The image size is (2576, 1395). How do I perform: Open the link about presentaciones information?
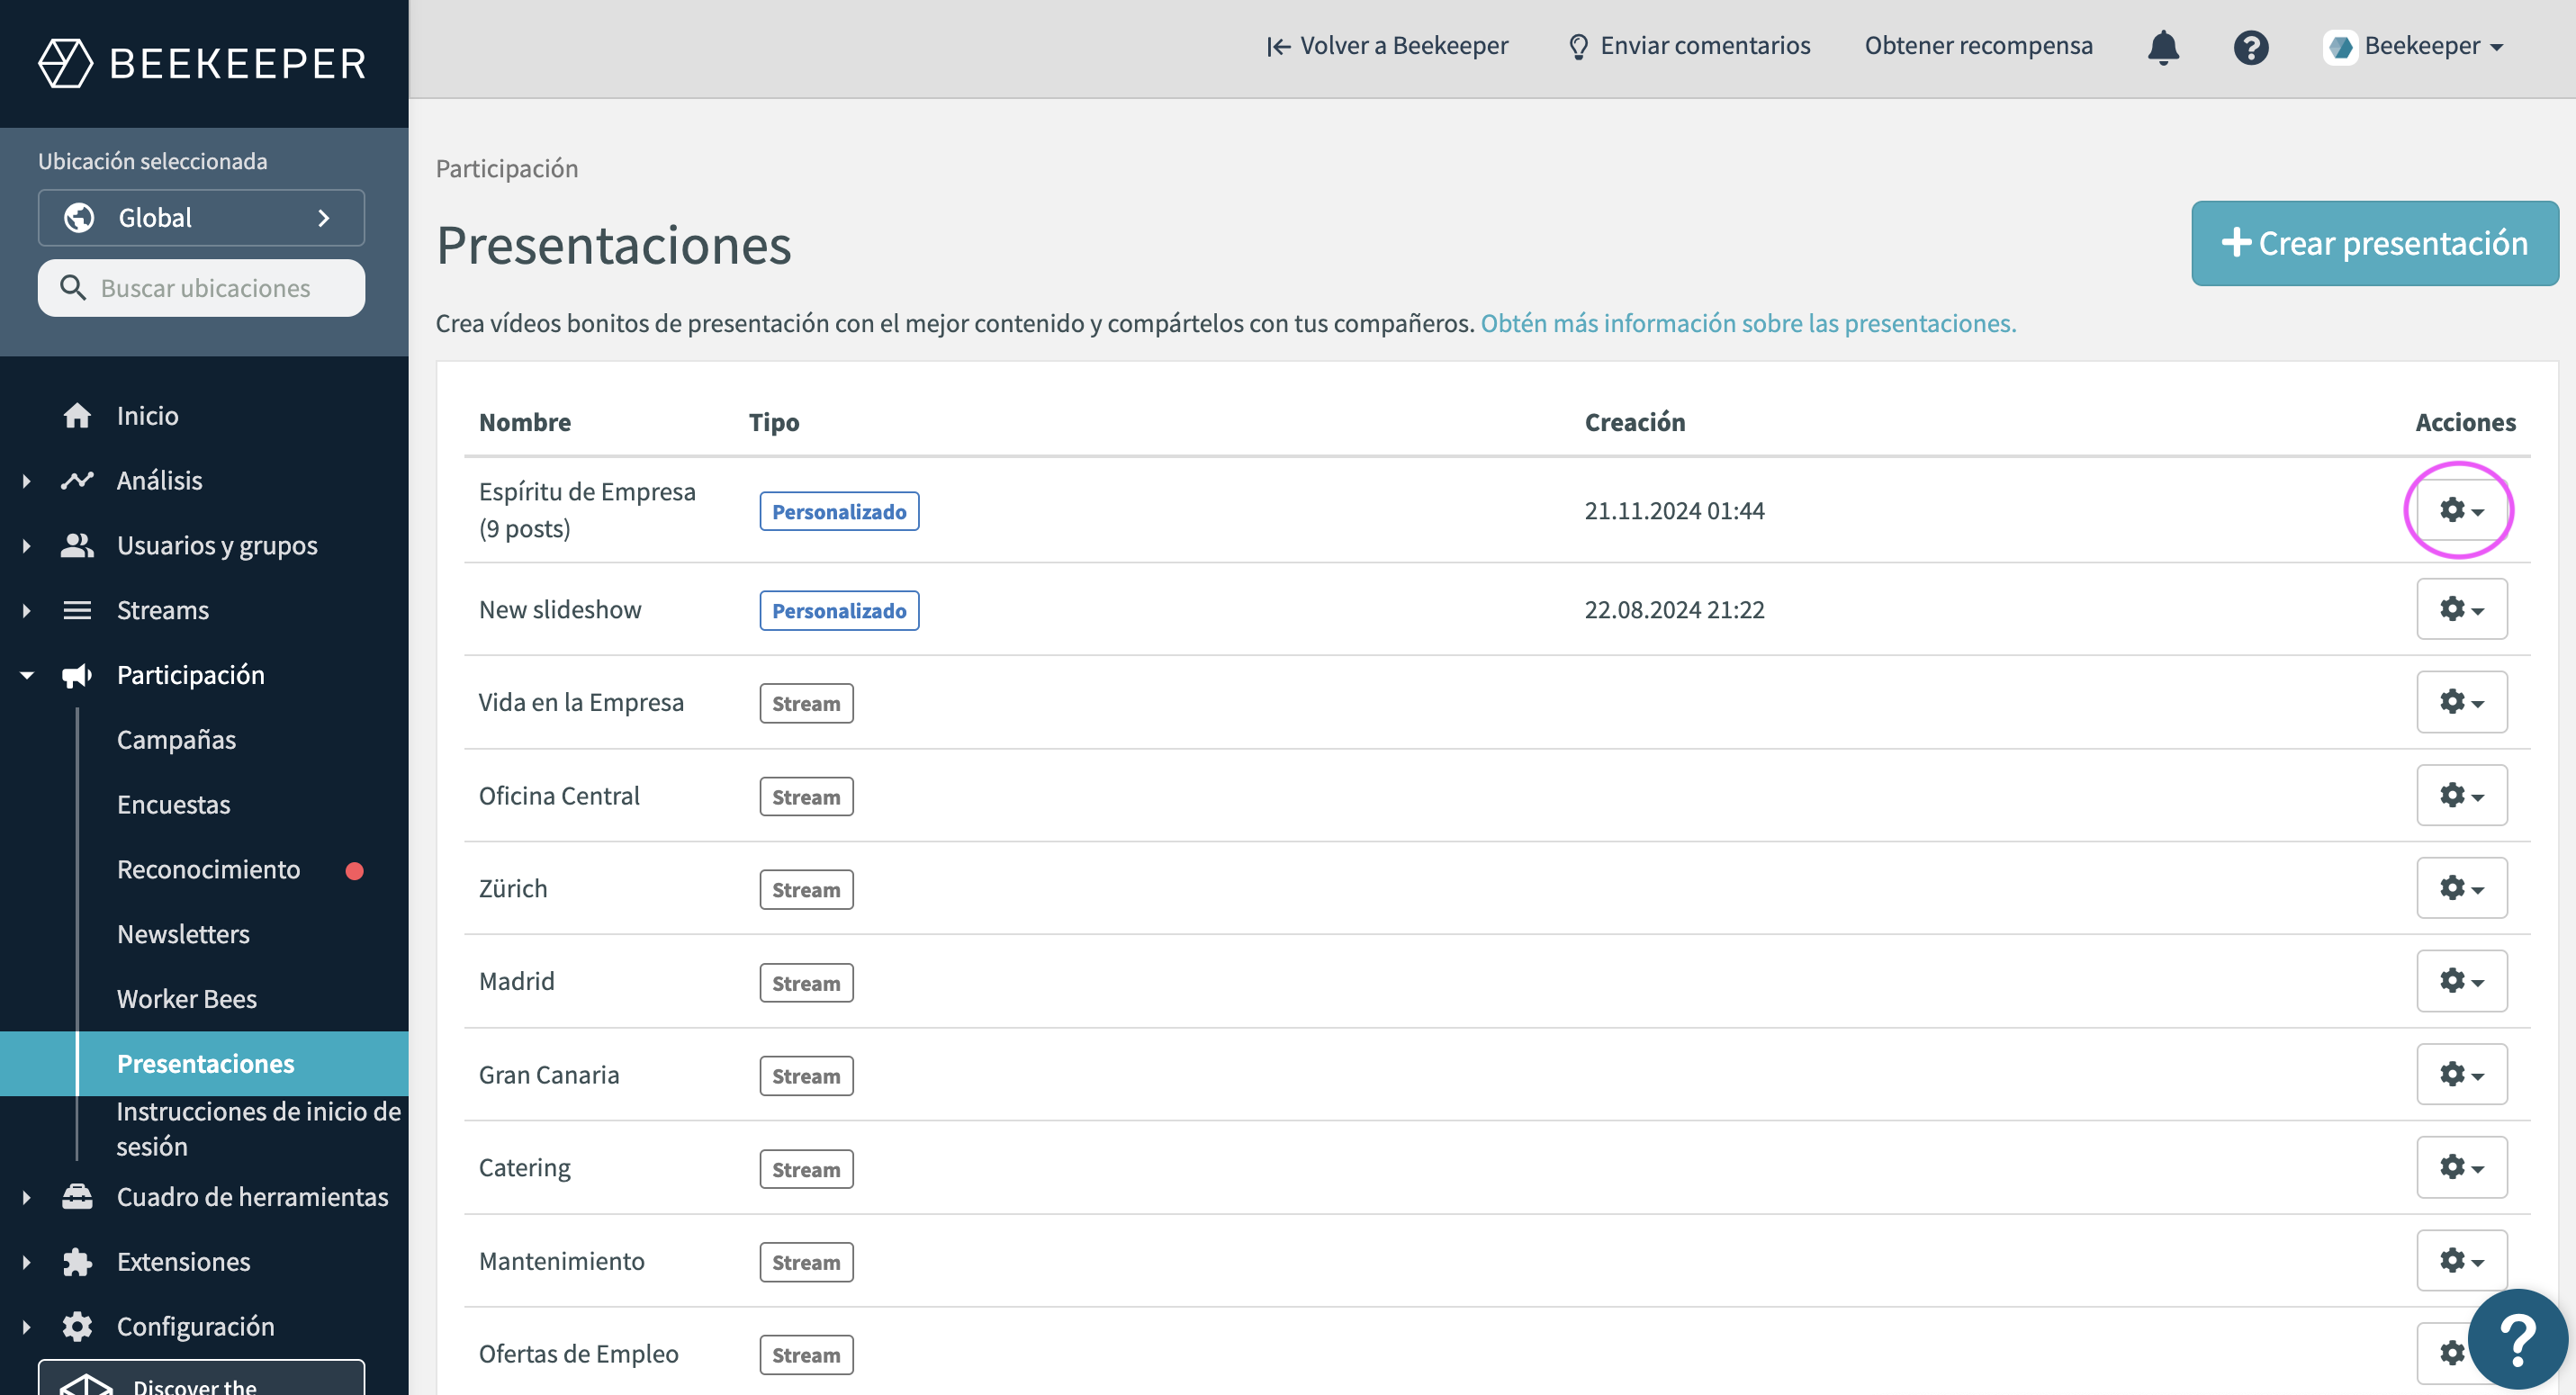(1748, 323)
